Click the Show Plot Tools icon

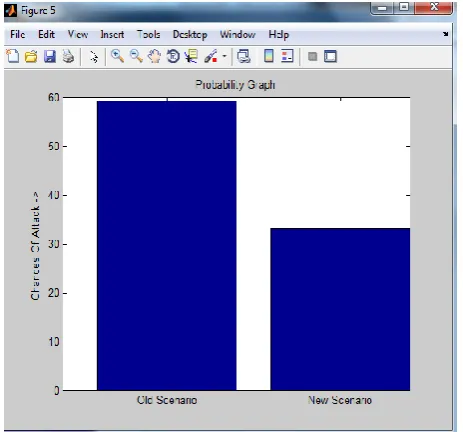click(x=330, y=56)
